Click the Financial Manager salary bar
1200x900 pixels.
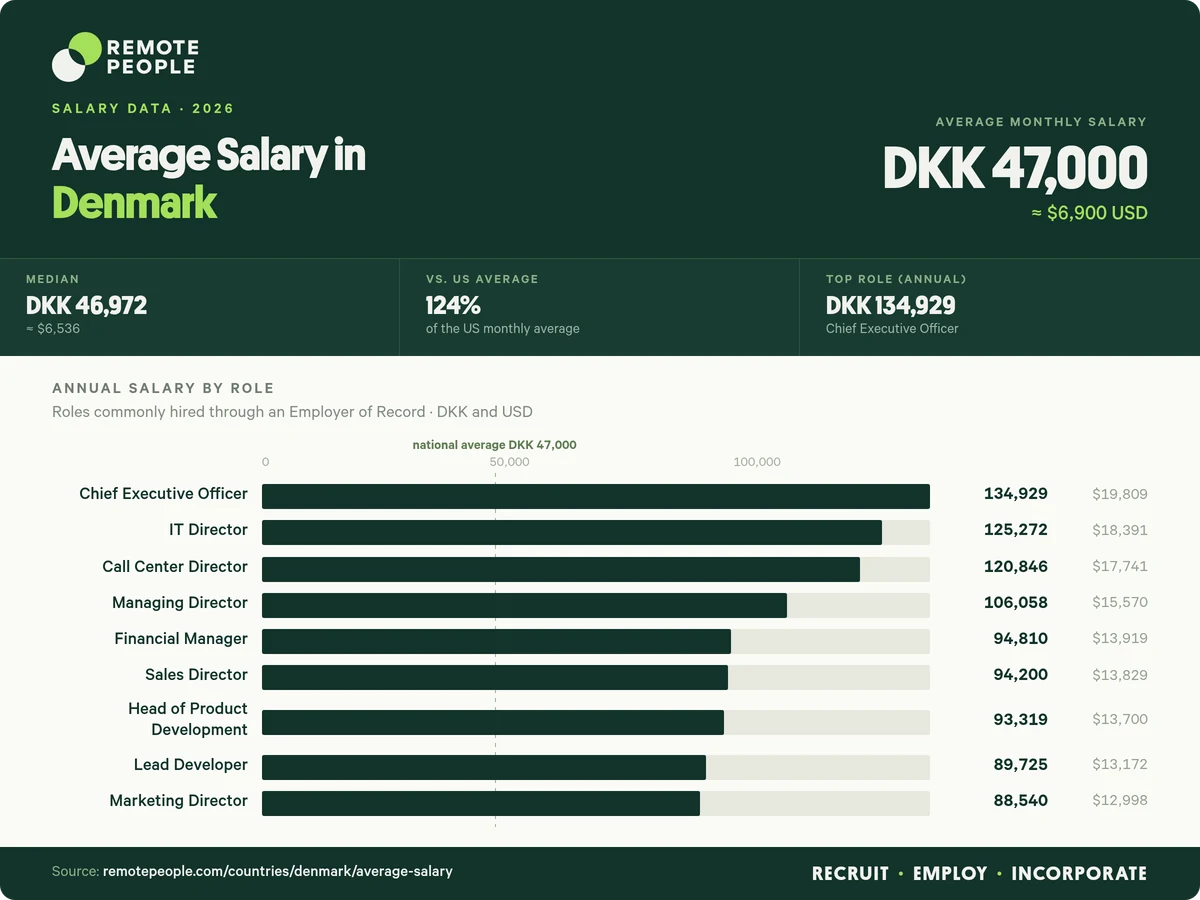click(496, 641)
